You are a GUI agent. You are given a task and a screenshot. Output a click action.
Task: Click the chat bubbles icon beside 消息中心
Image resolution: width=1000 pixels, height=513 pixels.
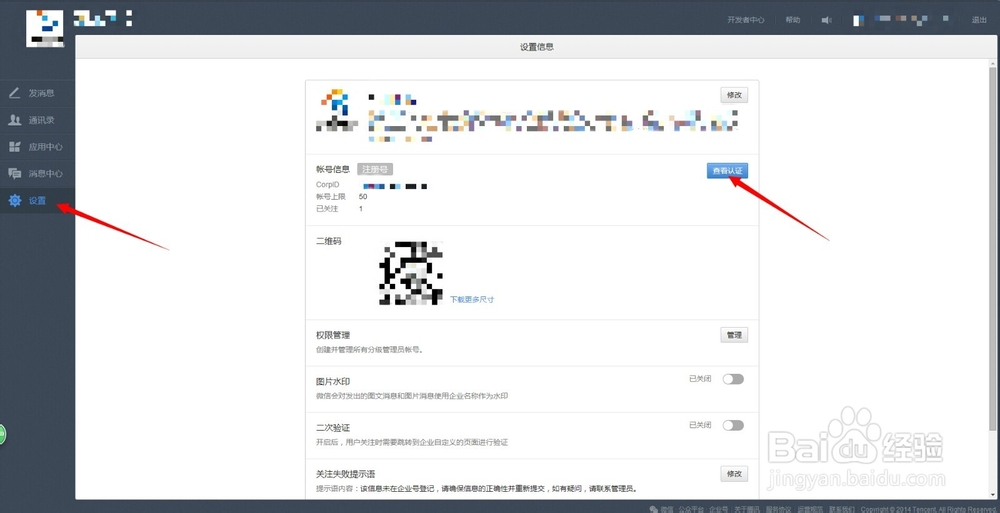pyautogui.click(x=14, y=173)
